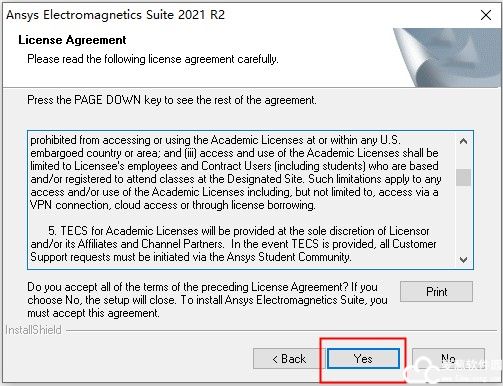Click scrollbar track above the thumb
503x386 pixels.
point(463,159)
